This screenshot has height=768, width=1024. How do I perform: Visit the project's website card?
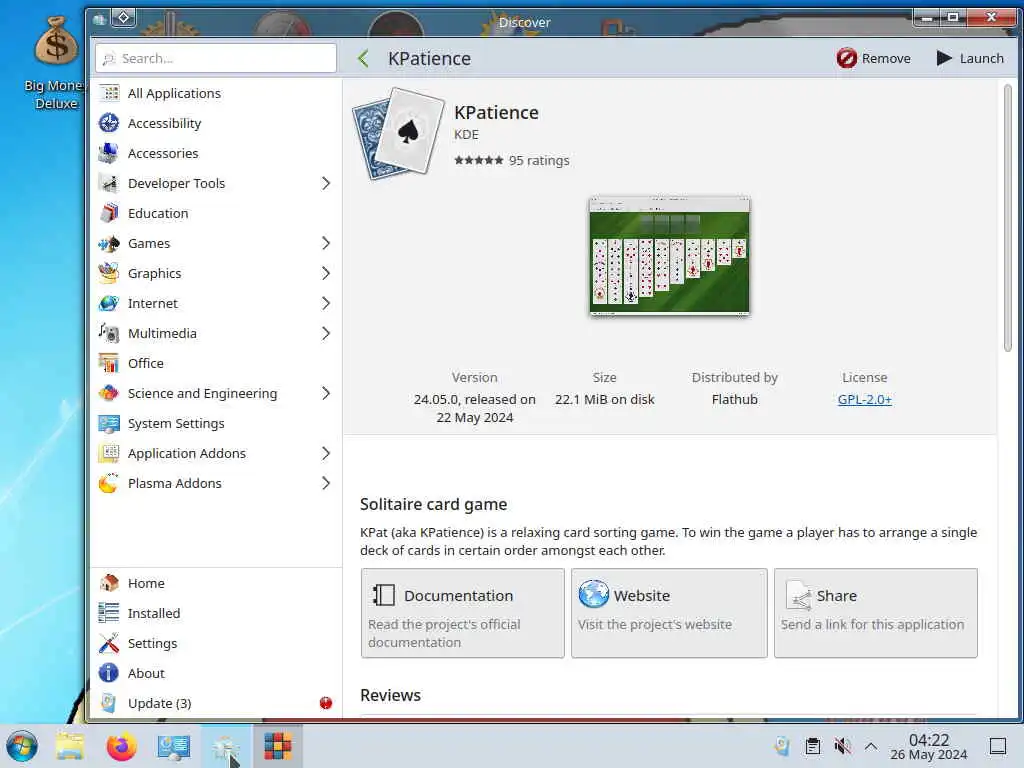(669, 613)
